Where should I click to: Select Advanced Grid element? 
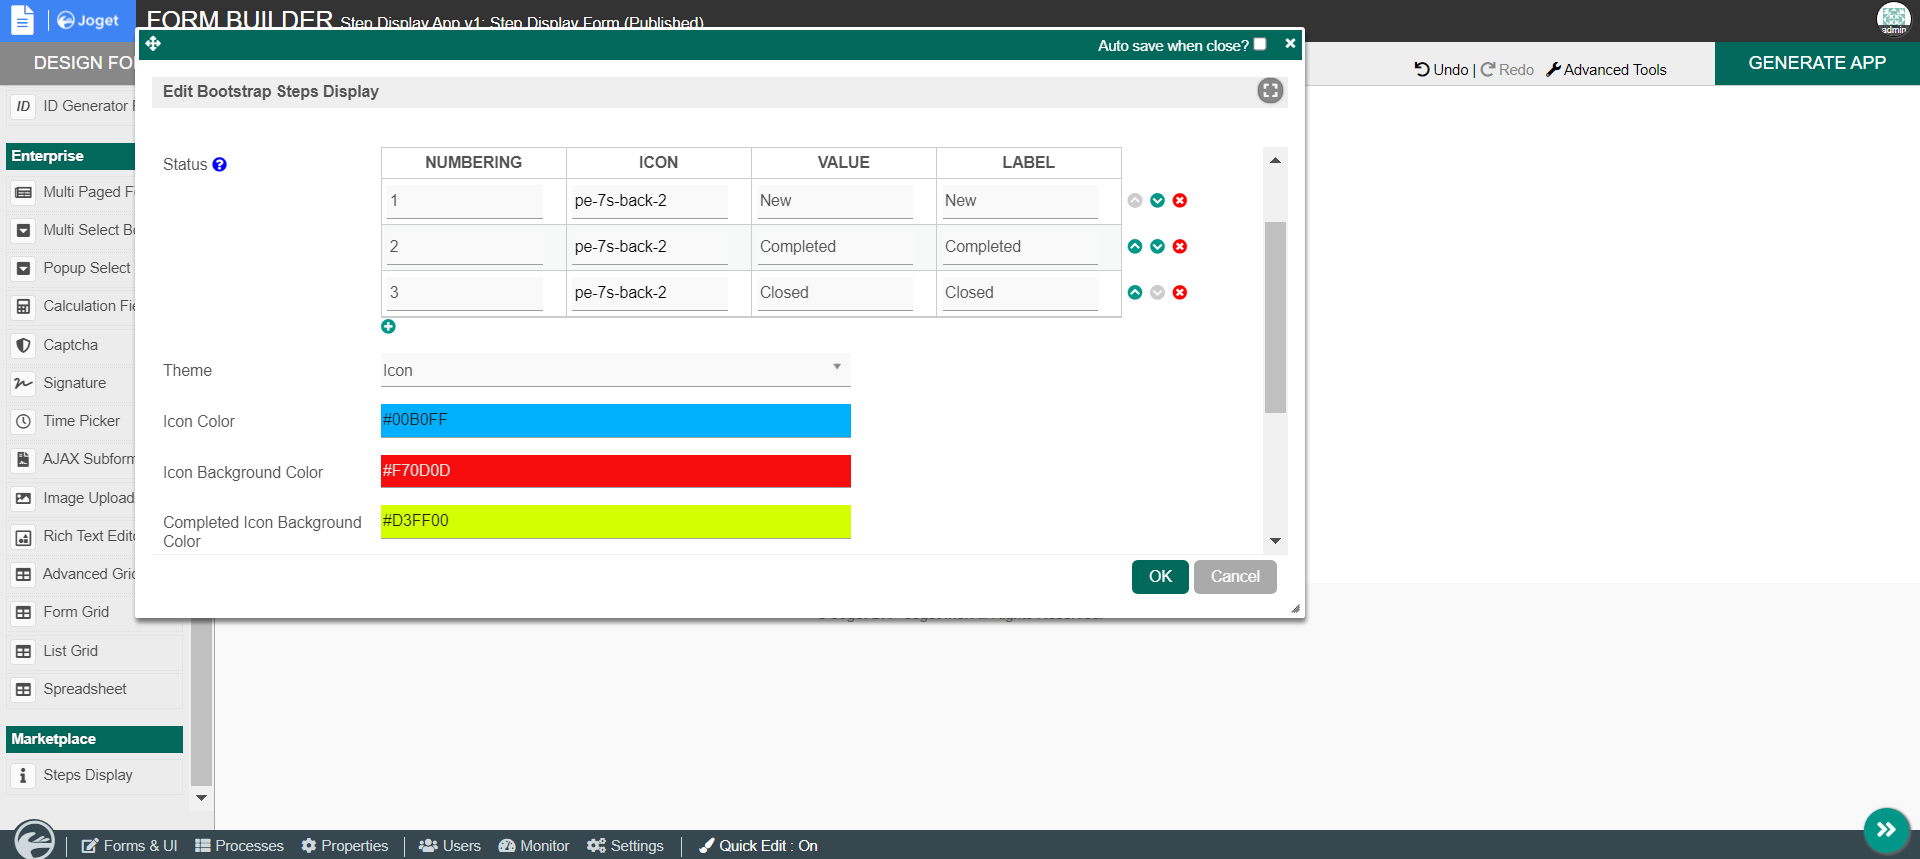72,574
